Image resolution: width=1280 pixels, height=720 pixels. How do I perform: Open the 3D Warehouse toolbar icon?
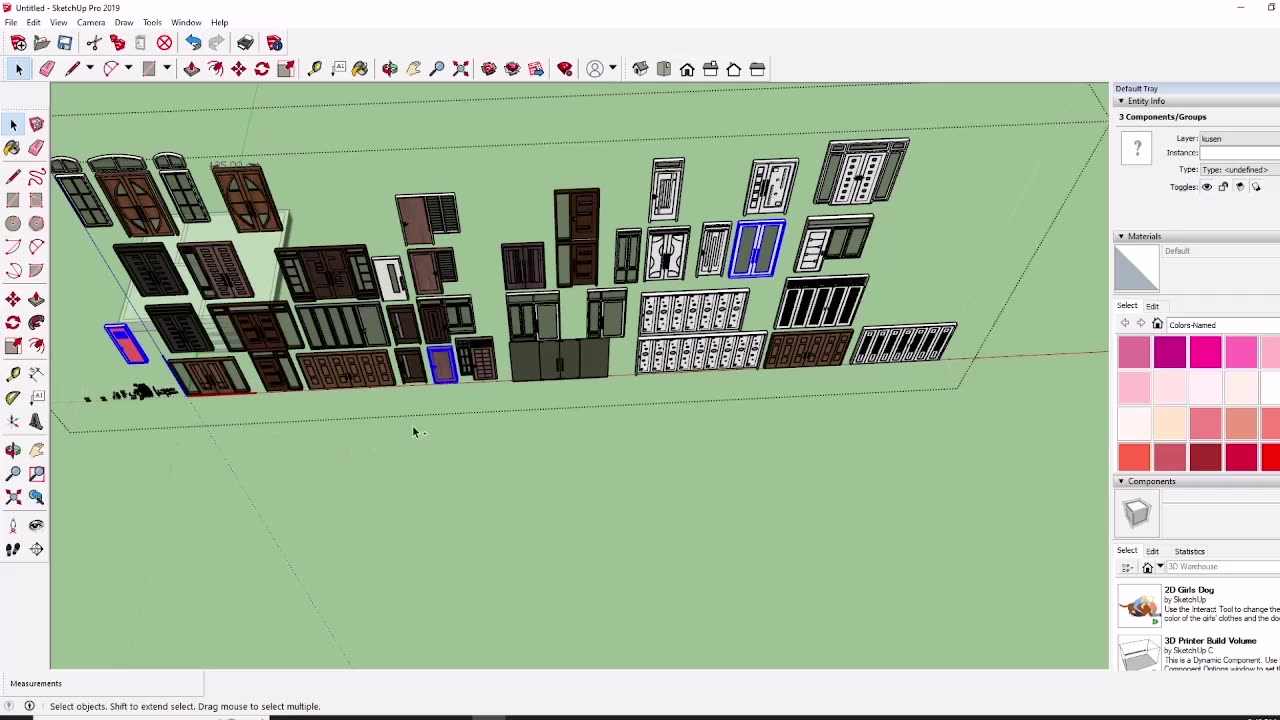point(488,69)
